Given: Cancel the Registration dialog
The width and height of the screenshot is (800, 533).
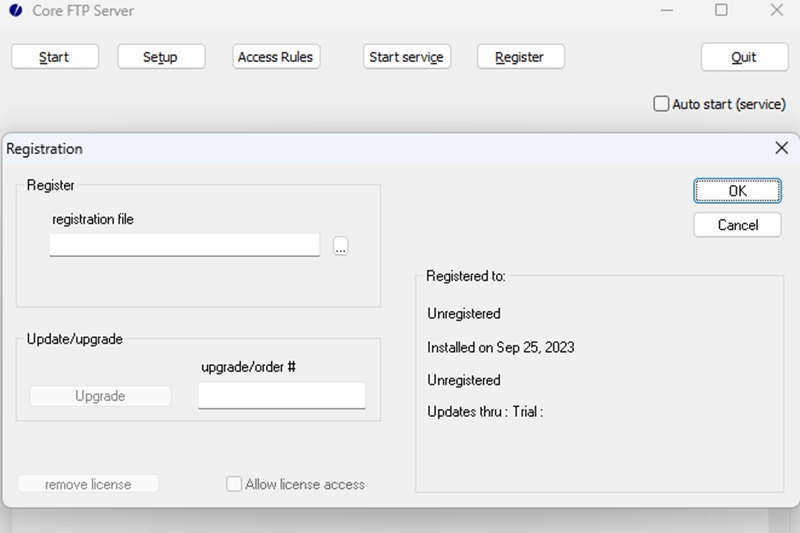Looking at the screenshot, I should point(737,225).
